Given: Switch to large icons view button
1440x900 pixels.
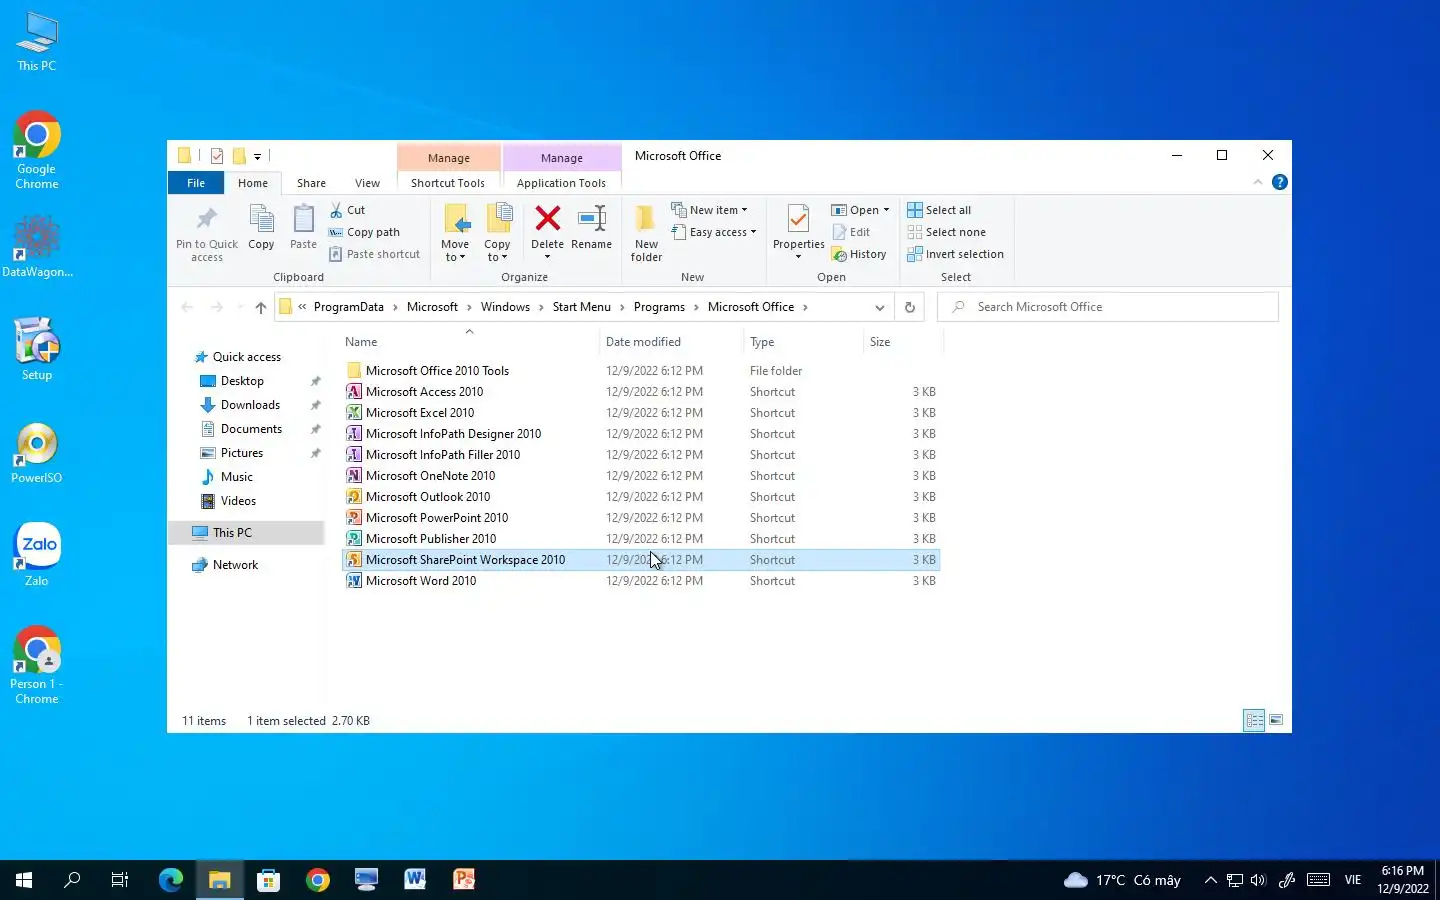Looking at the screenshot, I should (1276, 720).
